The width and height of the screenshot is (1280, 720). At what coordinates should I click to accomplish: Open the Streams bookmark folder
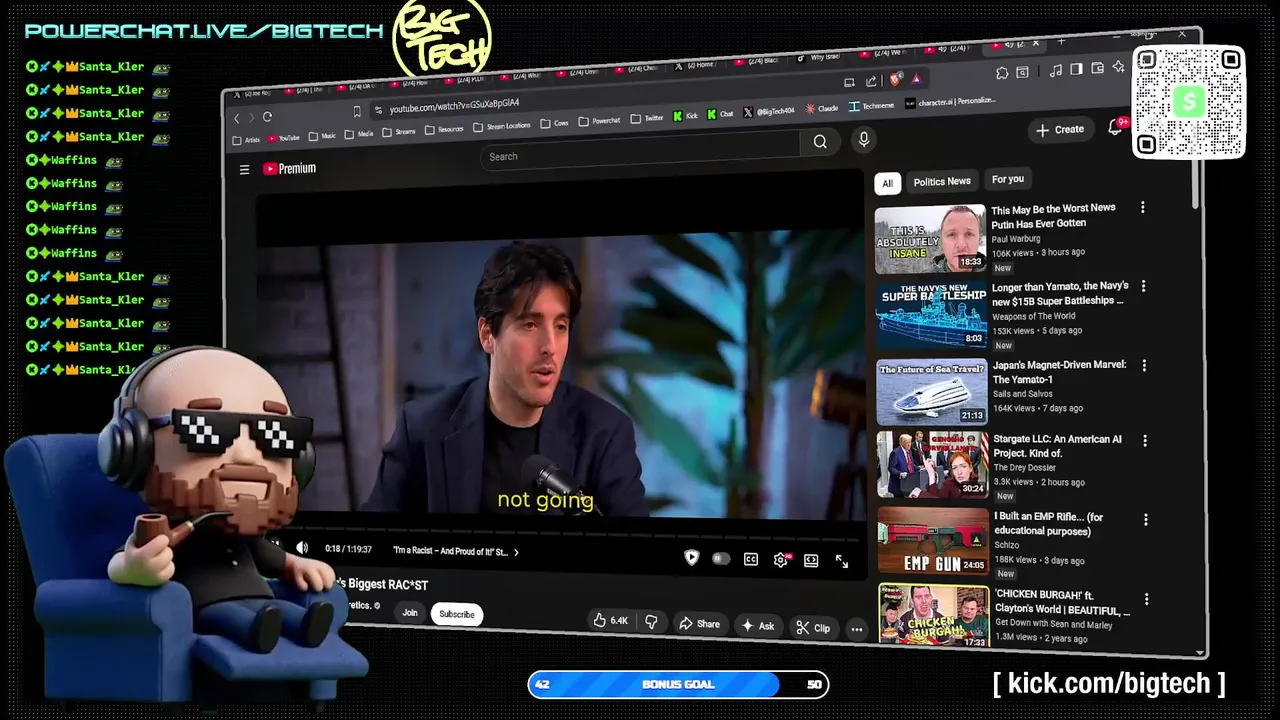pos(399,131)
